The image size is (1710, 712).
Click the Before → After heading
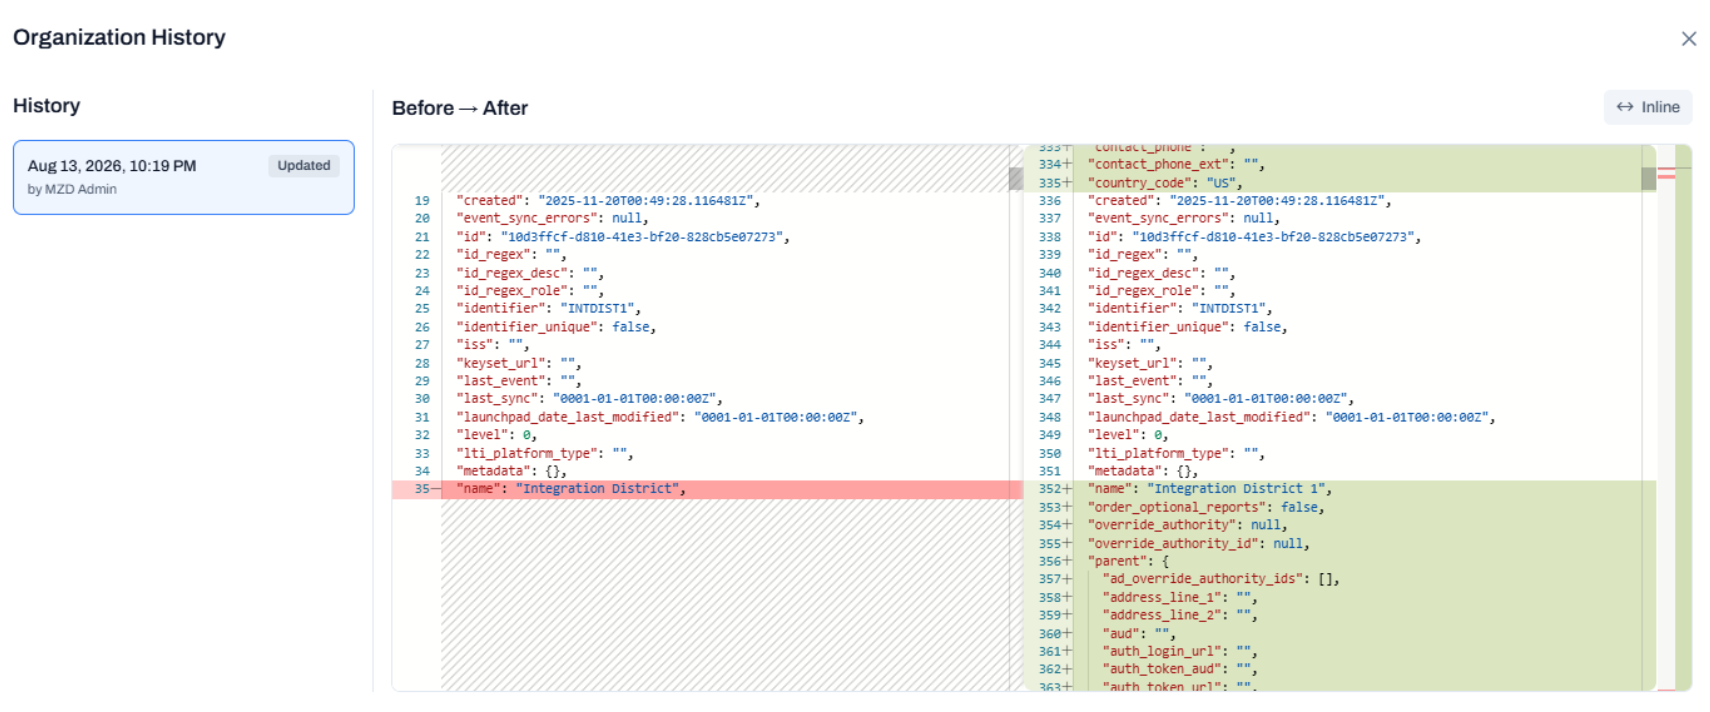tap(460, 108)
